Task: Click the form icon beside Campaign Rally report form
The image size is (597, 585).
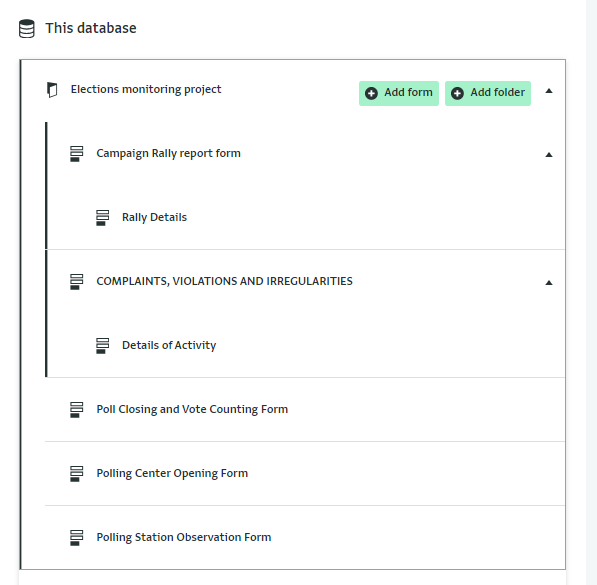Action: pos(77,153)
